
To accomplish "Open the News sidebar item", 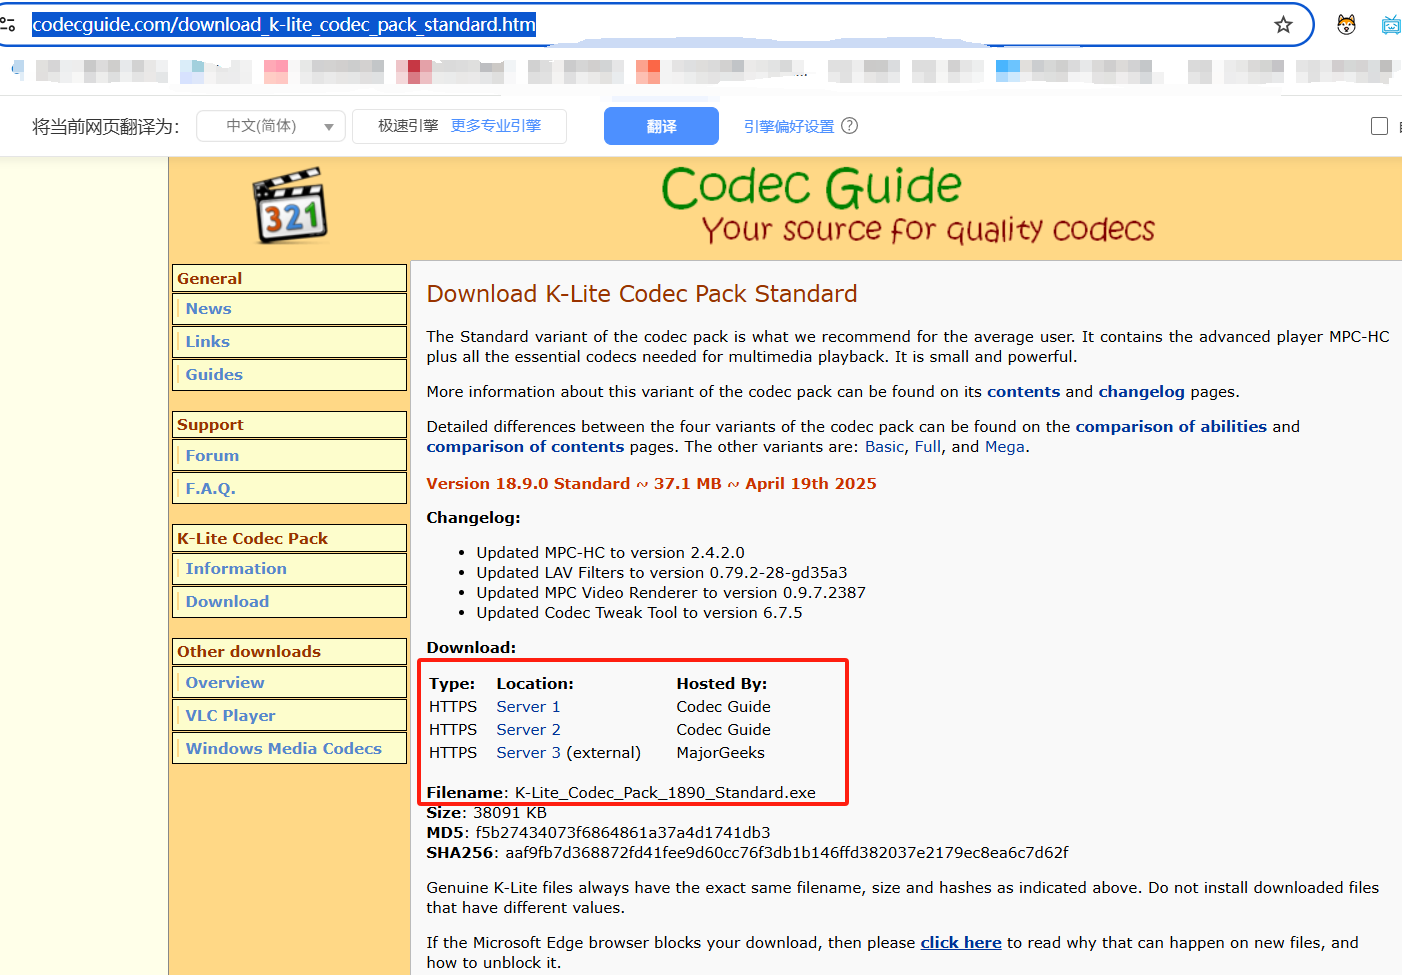I will (289, 309).
